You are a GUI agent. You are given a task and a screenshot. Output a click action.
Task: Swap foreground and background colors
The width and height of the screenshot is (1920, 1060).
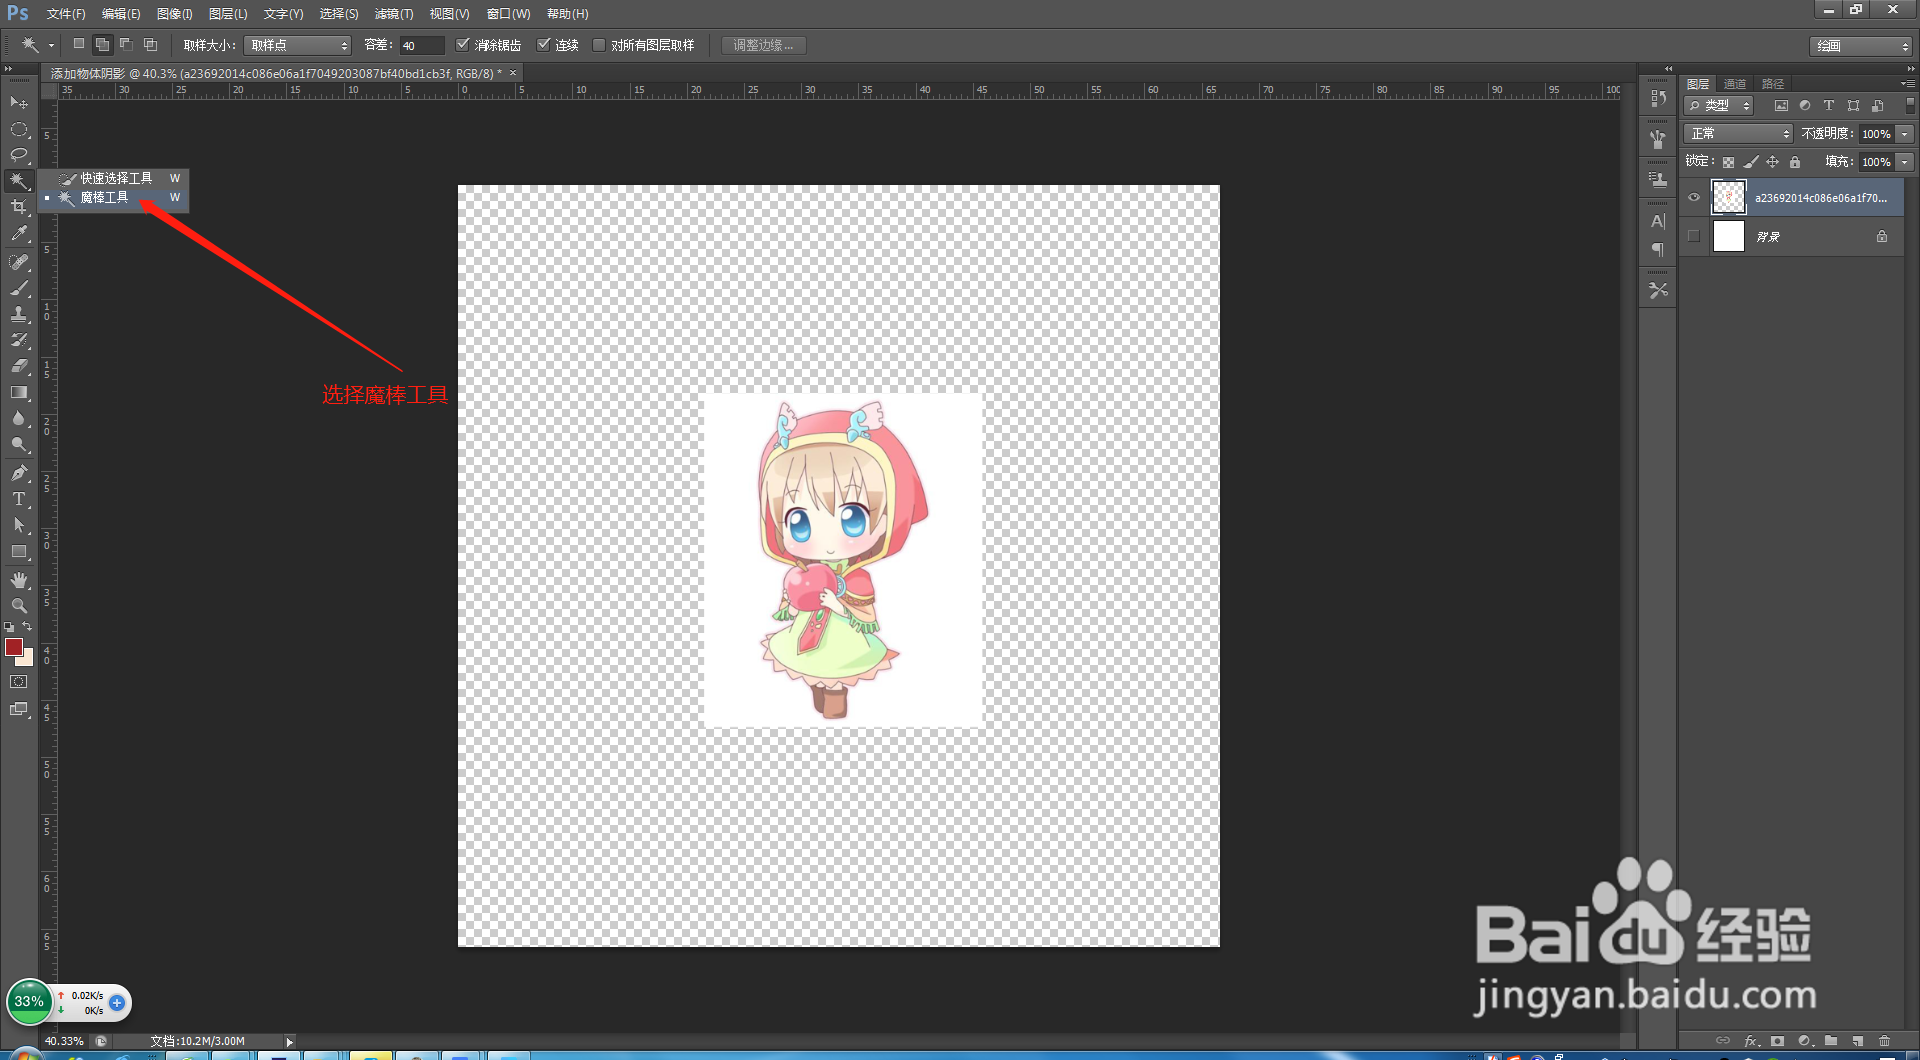point(28,627)
